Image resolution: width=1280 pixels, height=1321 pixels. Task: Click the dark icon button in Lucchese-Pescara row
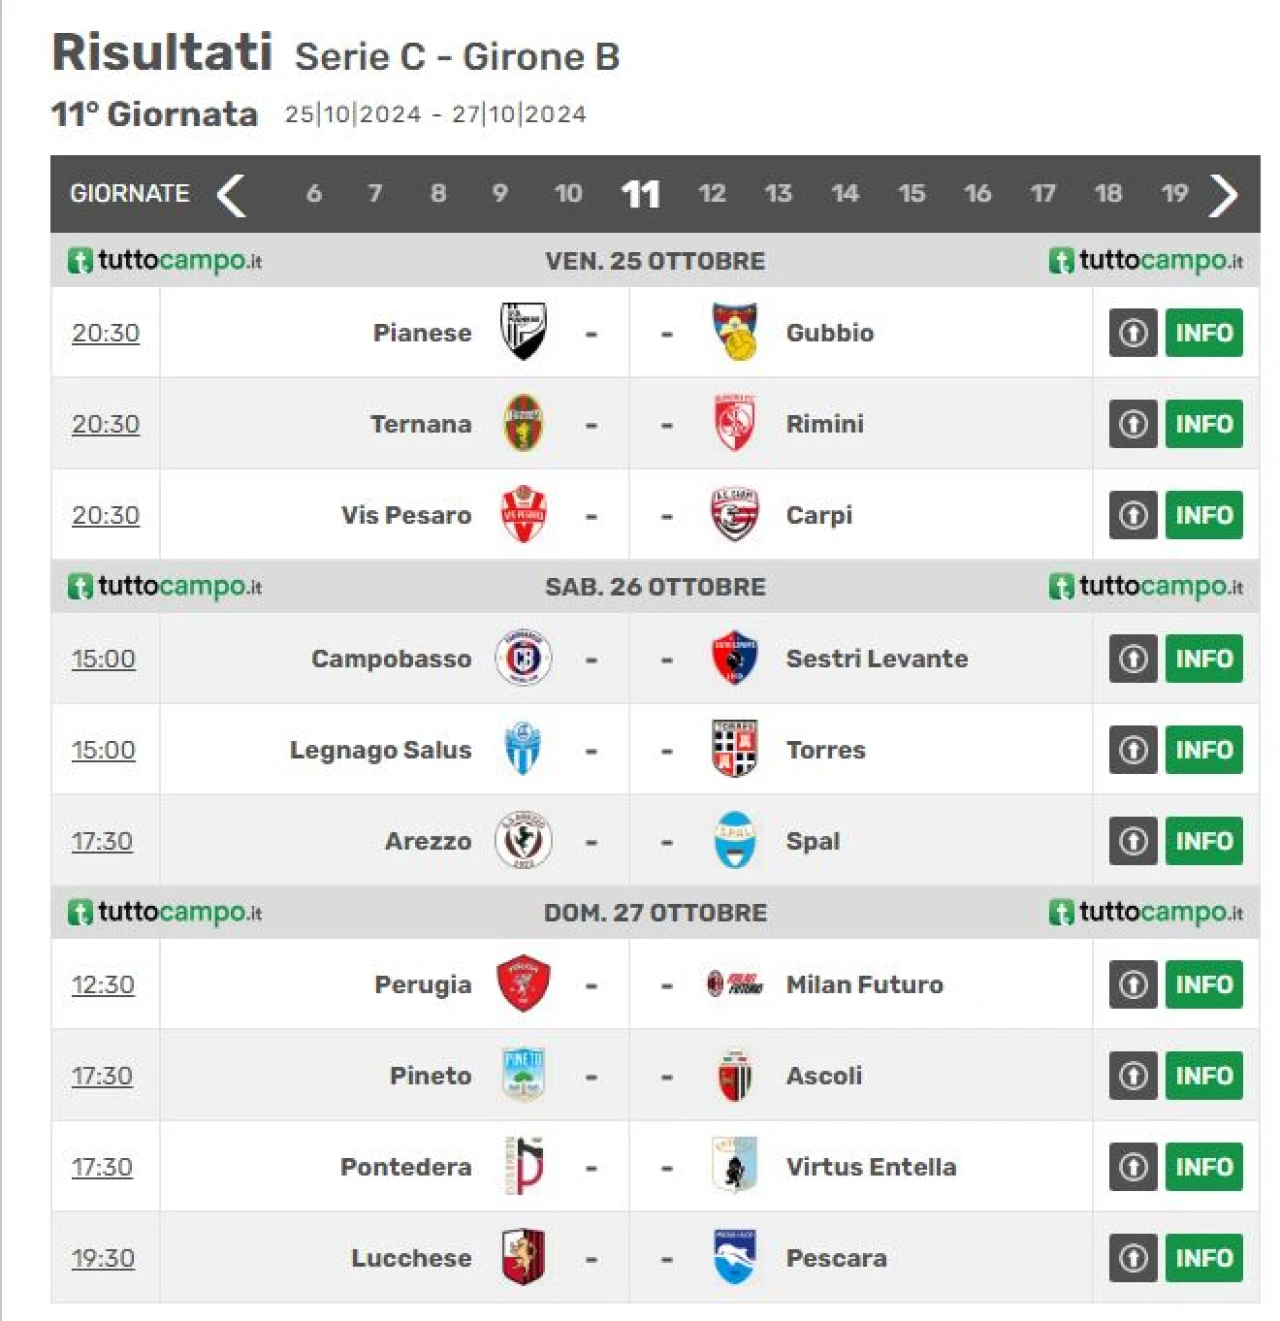pyautogui.click(x=1133, y=1258)
